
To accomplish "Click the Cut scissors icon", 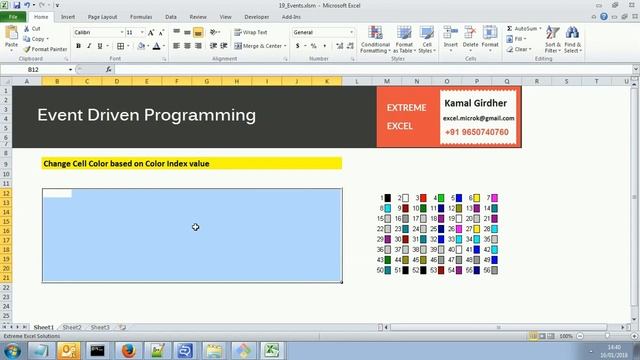I will click(27, 29).
